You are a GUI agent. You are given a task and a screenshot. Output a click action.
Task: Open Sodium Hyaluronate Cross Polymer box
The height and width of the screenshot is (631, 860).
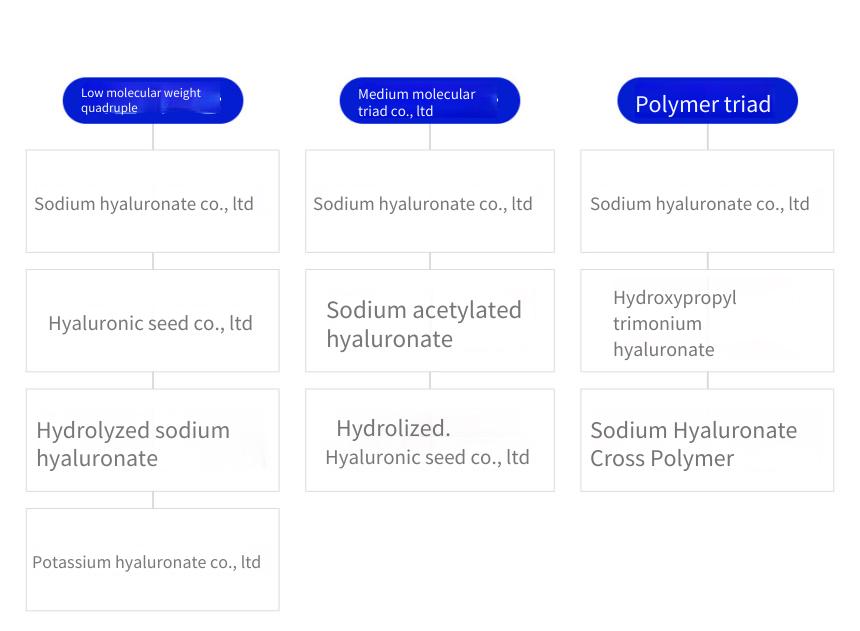(x=708, y=440)
